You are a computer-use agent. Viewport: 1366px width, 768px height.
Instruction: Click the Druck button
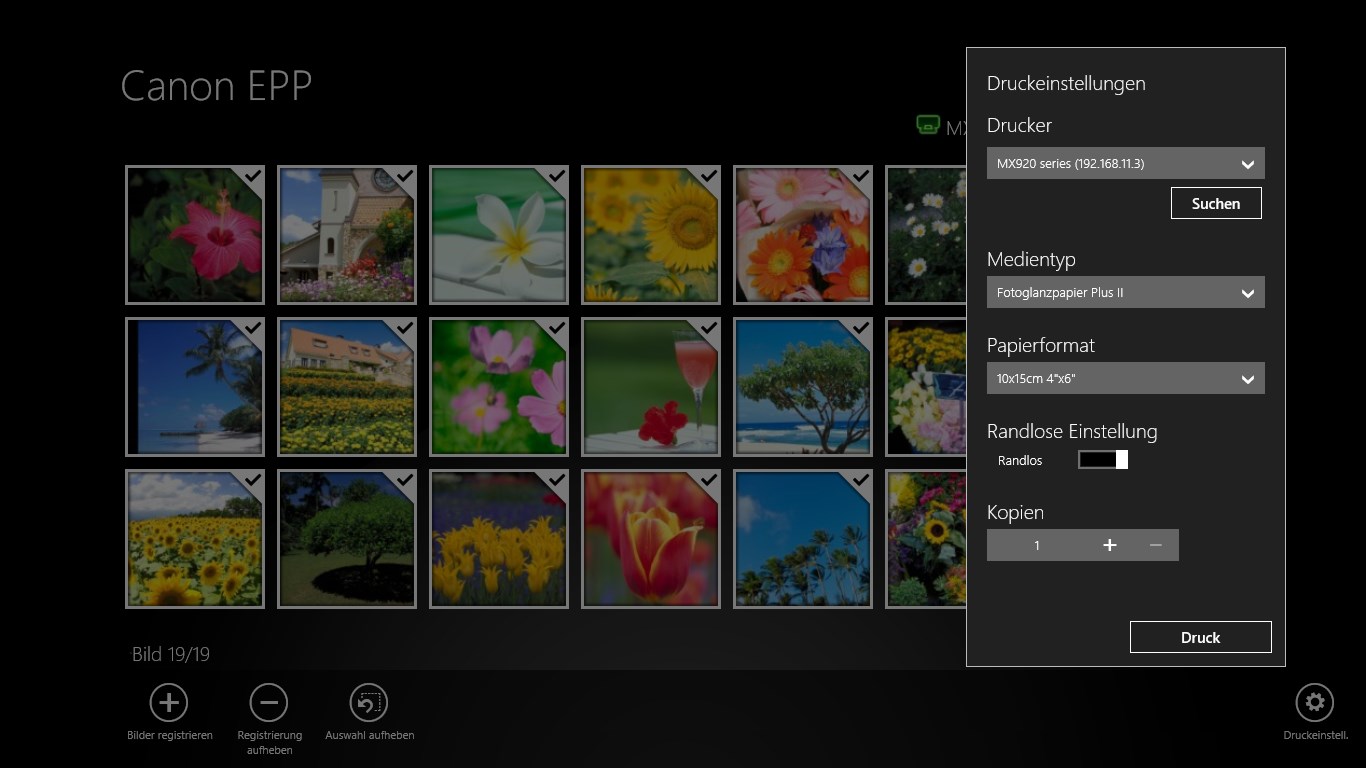[x=1201, y=637]
